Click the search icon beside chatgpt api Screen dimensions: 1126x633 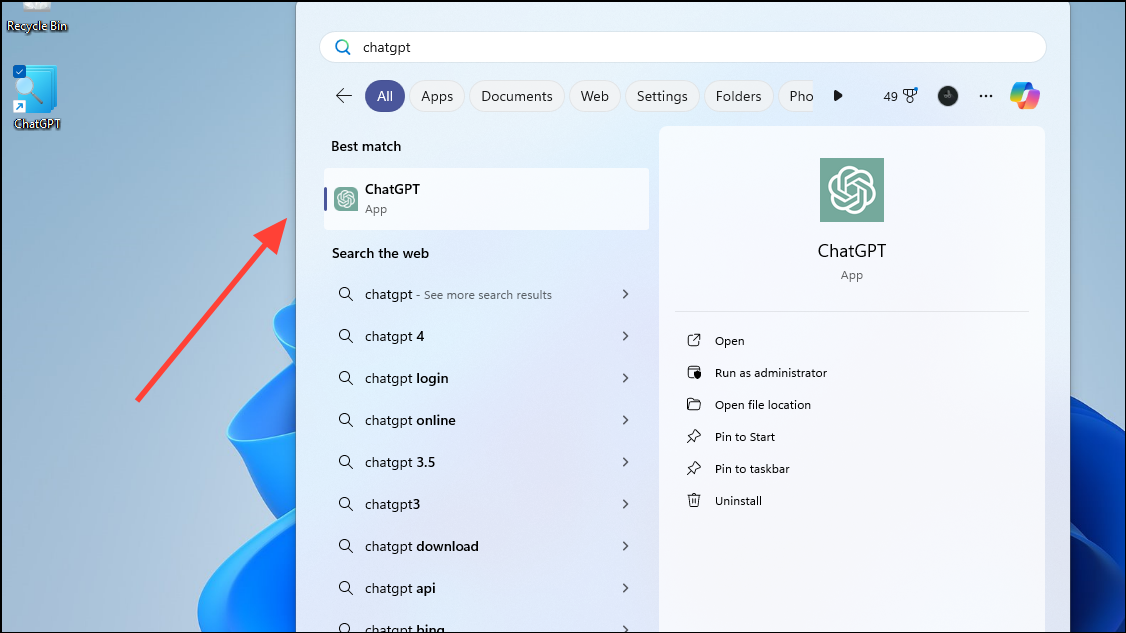(x=345, y=588)
